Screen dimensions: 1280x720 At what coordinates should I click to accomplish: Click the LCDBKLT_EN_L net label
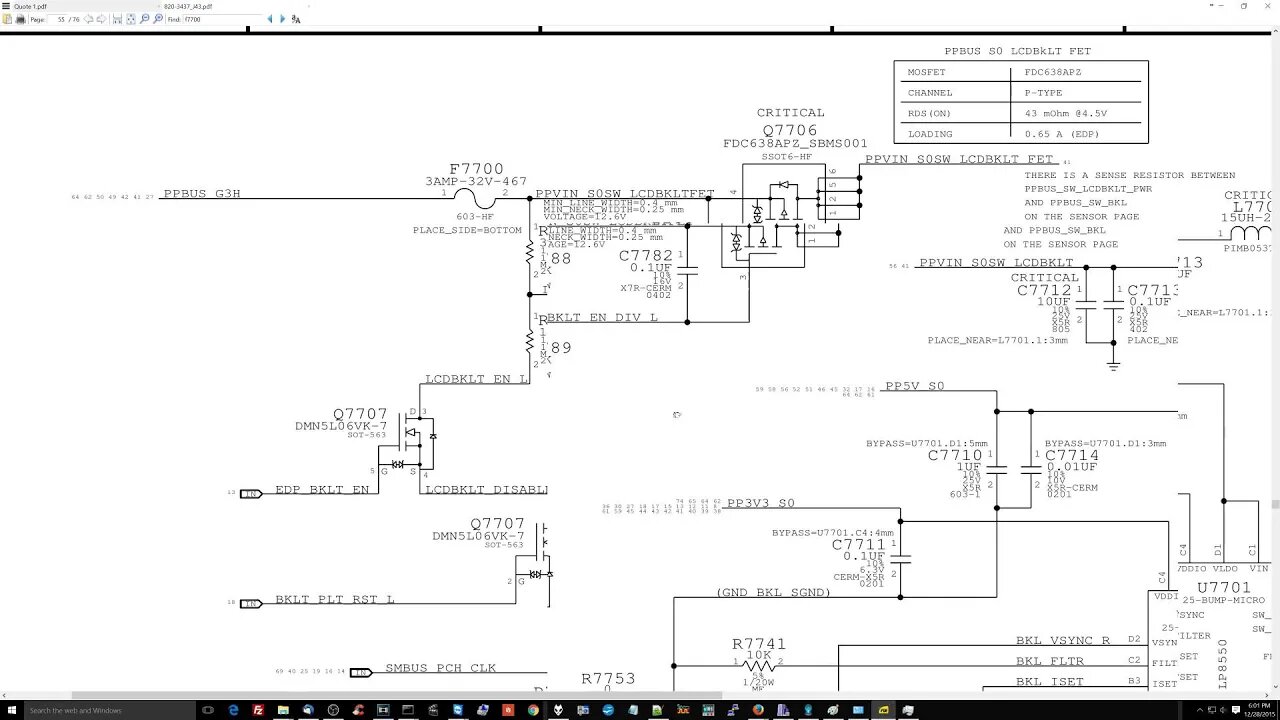pyautogui.click(x=477, y=379)
